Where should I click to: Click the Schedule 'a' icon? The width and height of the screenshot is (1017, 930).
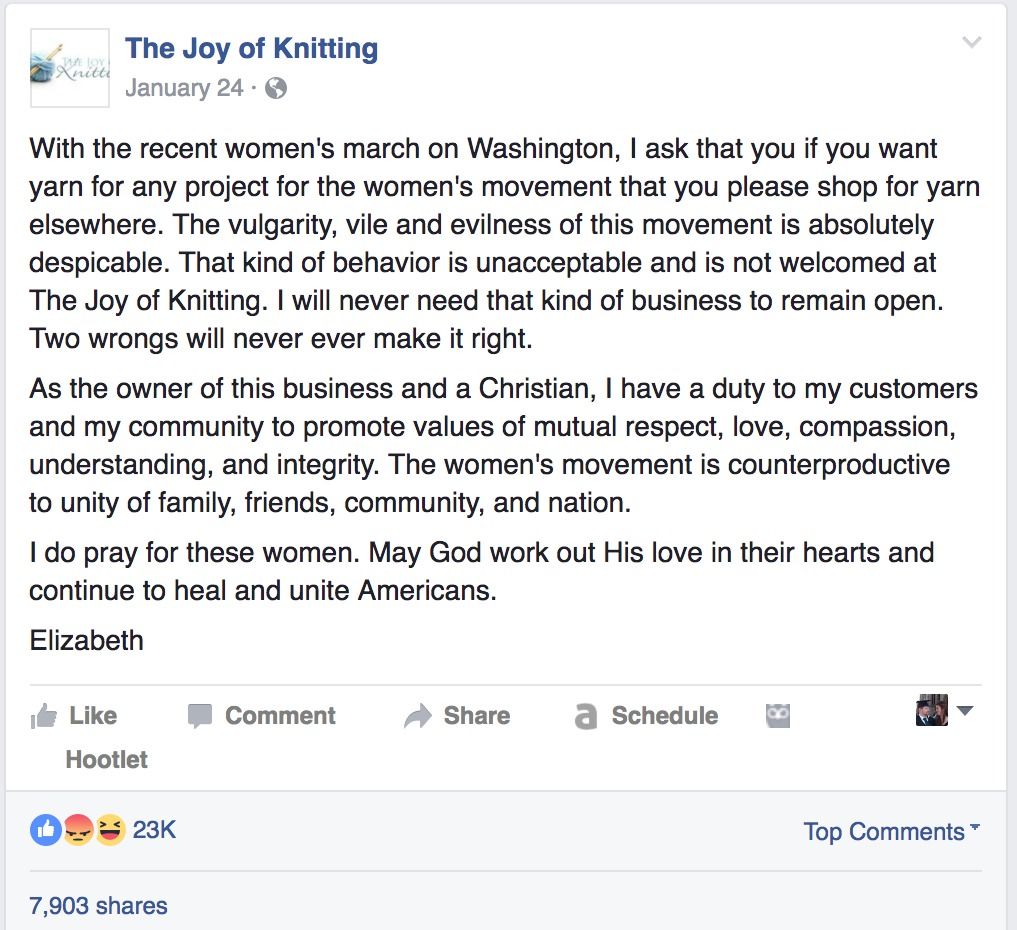tap(586, 716)
